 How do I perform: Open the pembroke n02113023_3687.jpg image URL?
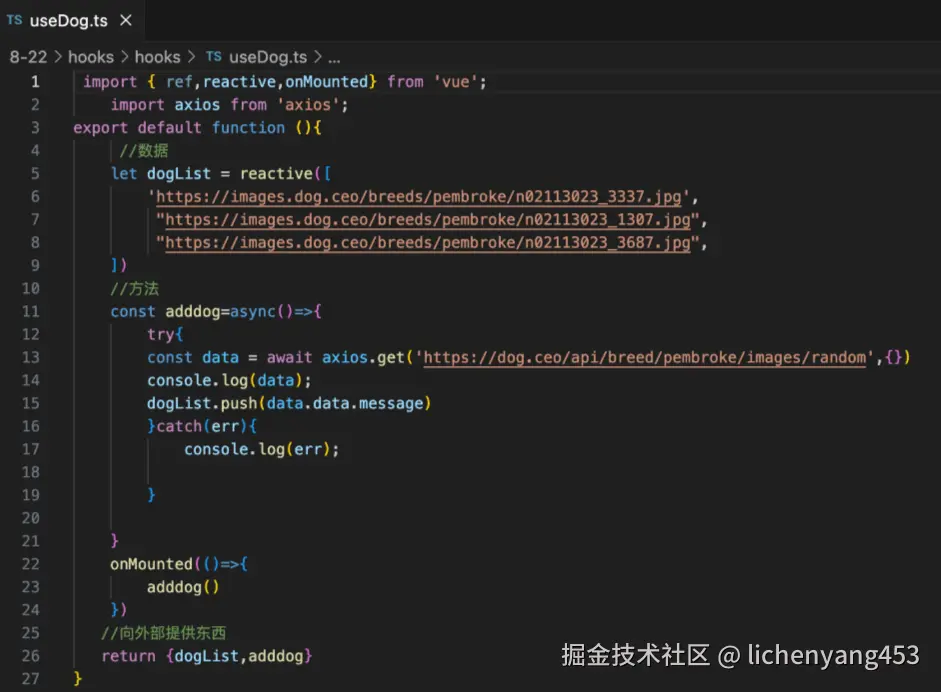(428, 242)
